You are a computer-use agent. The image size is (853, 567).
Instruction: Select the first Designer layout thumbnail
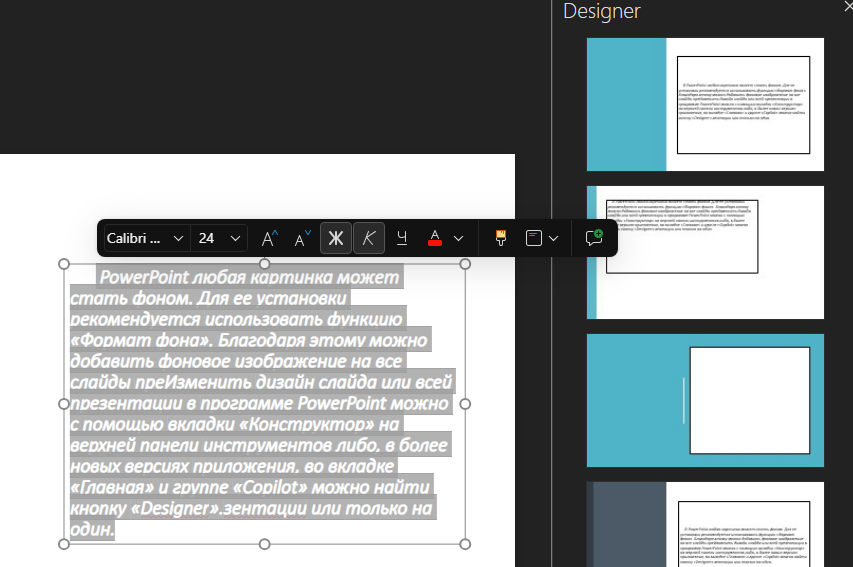705,104
